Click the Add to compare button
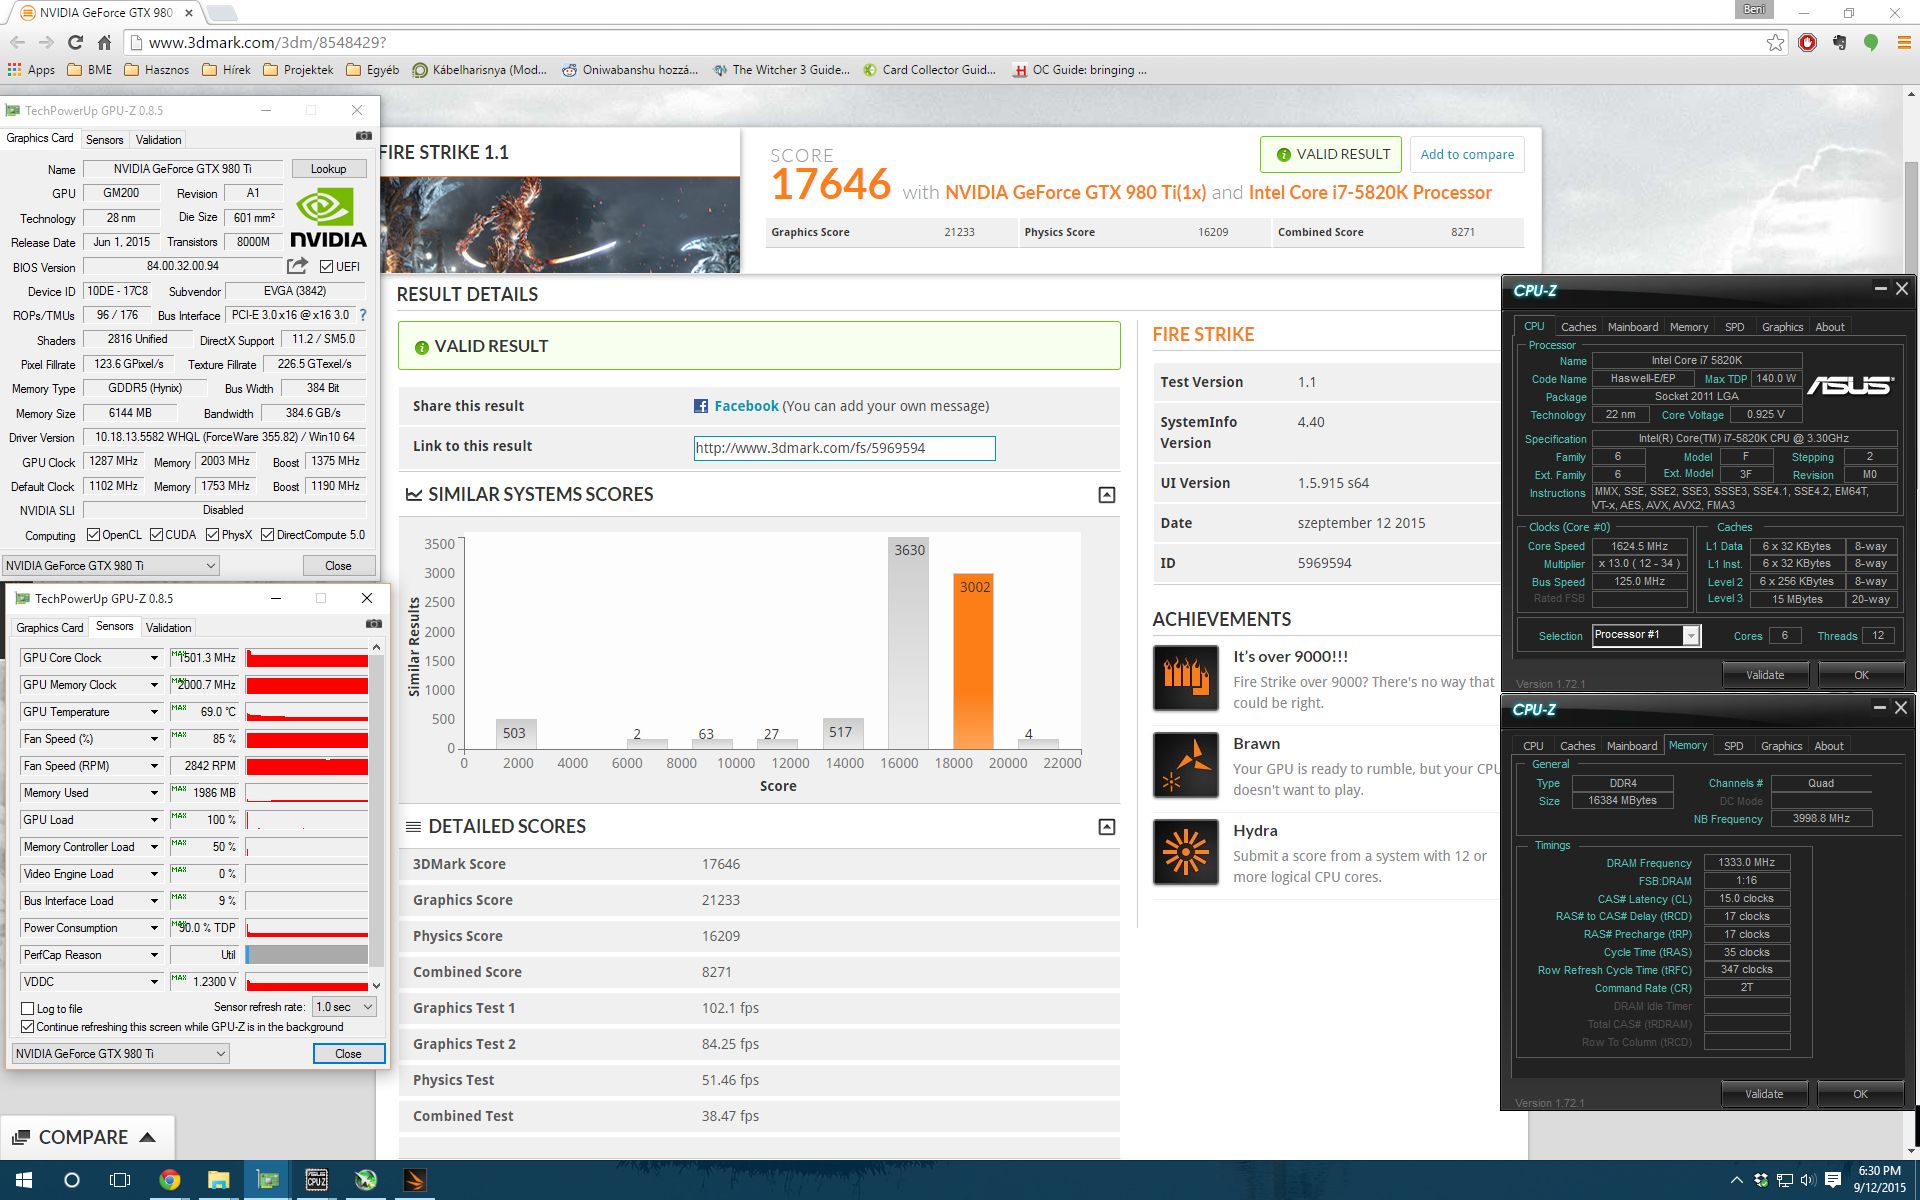The image size is (1920, 1200). (x=1466, y=154)
